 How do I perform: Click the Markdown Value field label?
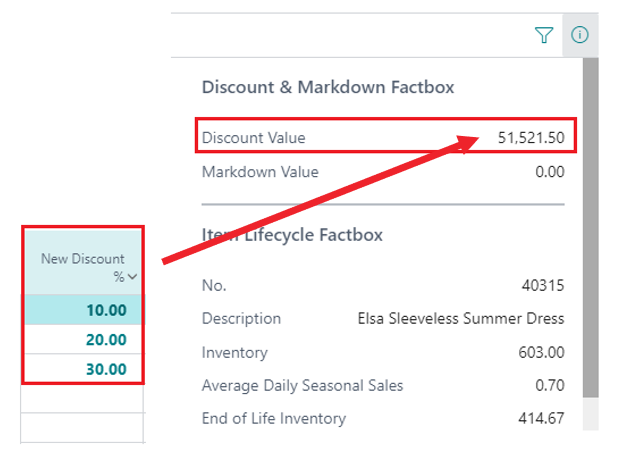pyautogui.click(x=260, y=172)
